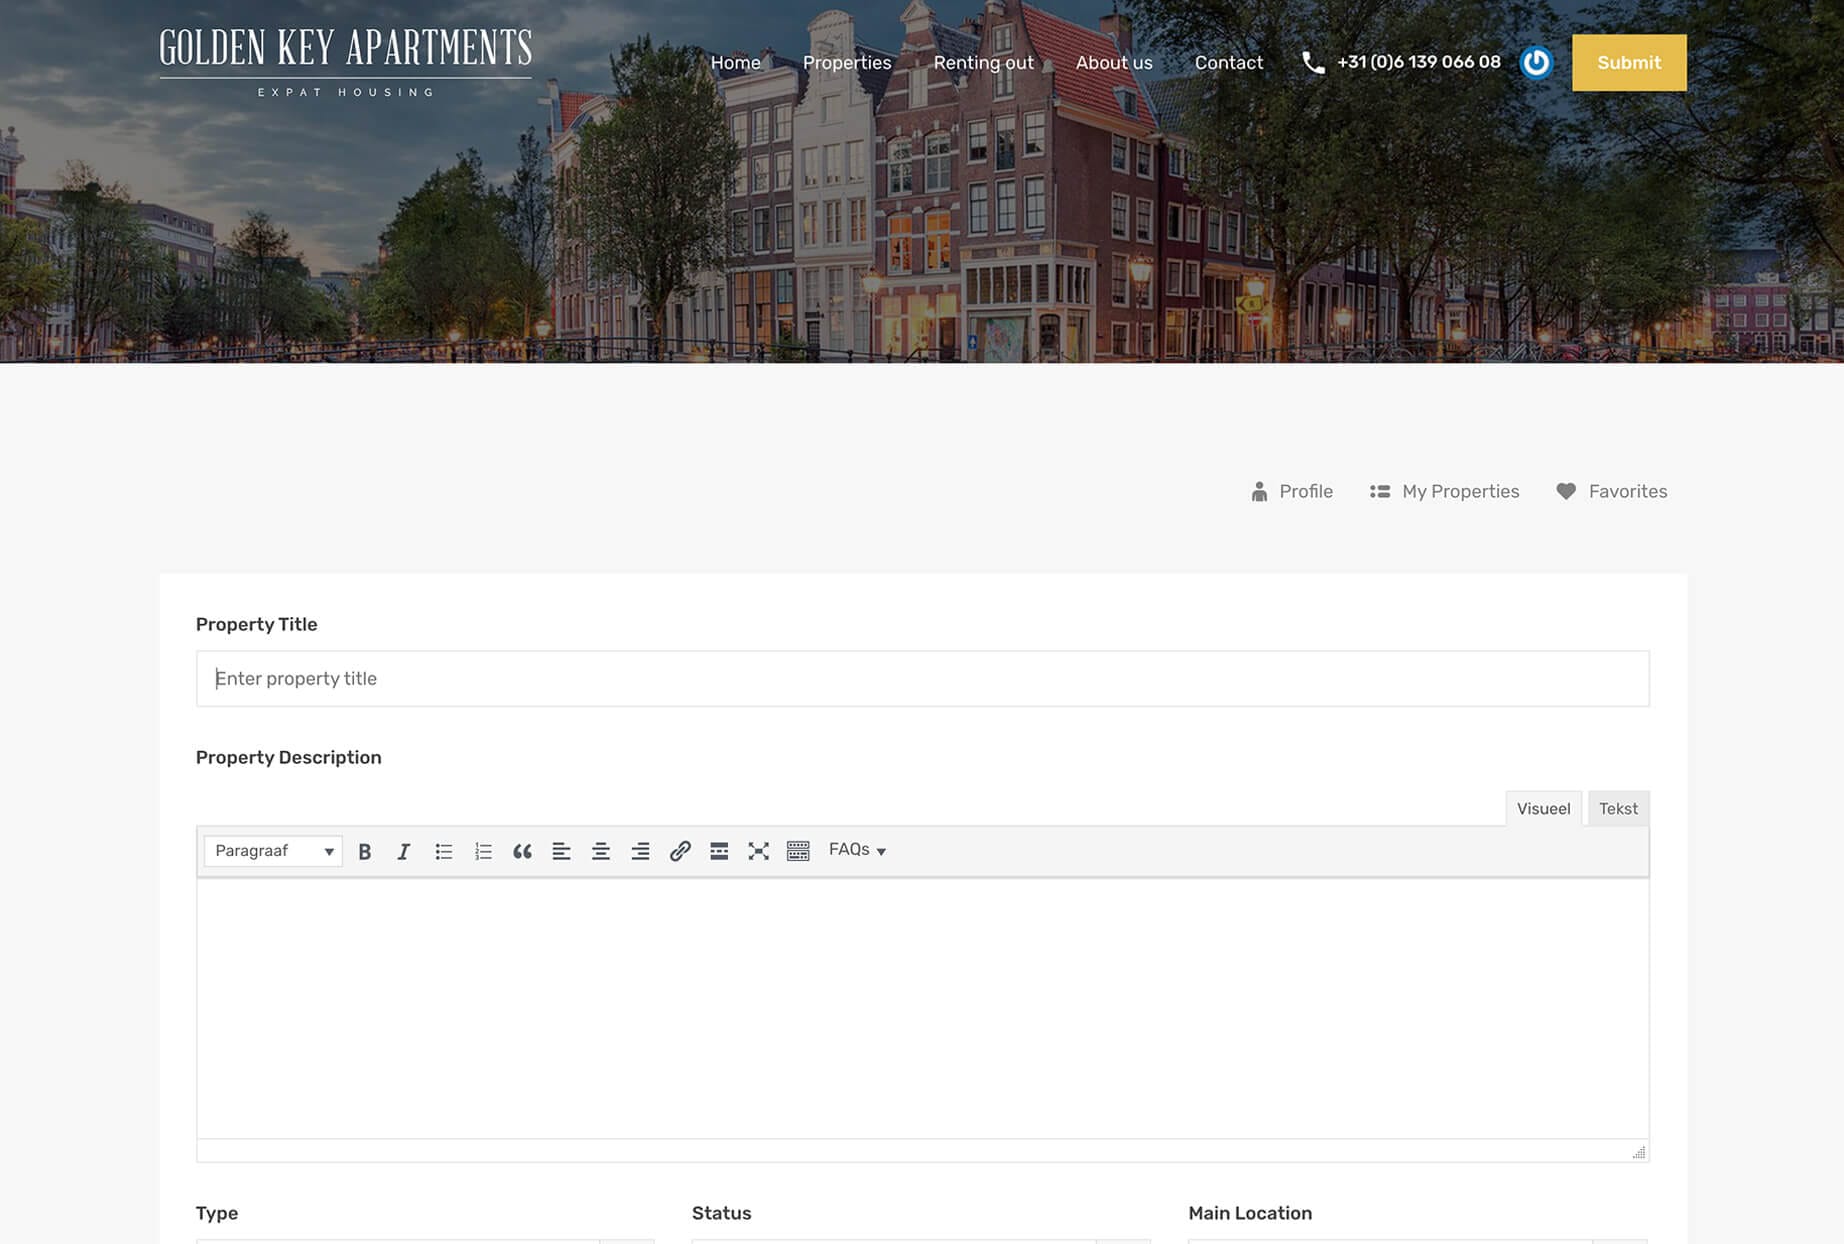Toggle italic formatting in editor toolbar
1844x1244 pixels.
click(404, 851)
